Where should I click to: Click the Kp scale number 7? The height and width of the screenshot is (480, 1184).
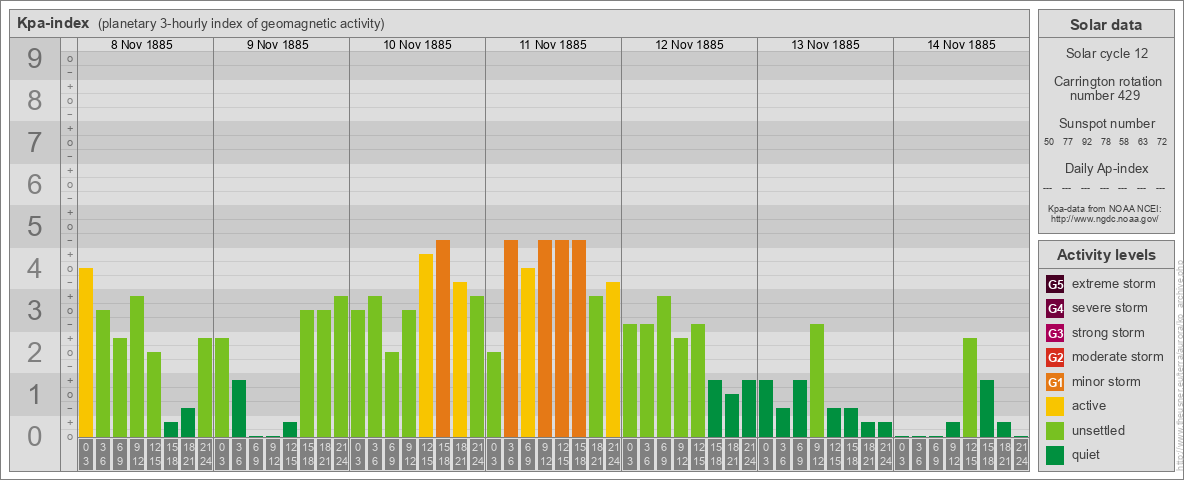coord(34,143)
